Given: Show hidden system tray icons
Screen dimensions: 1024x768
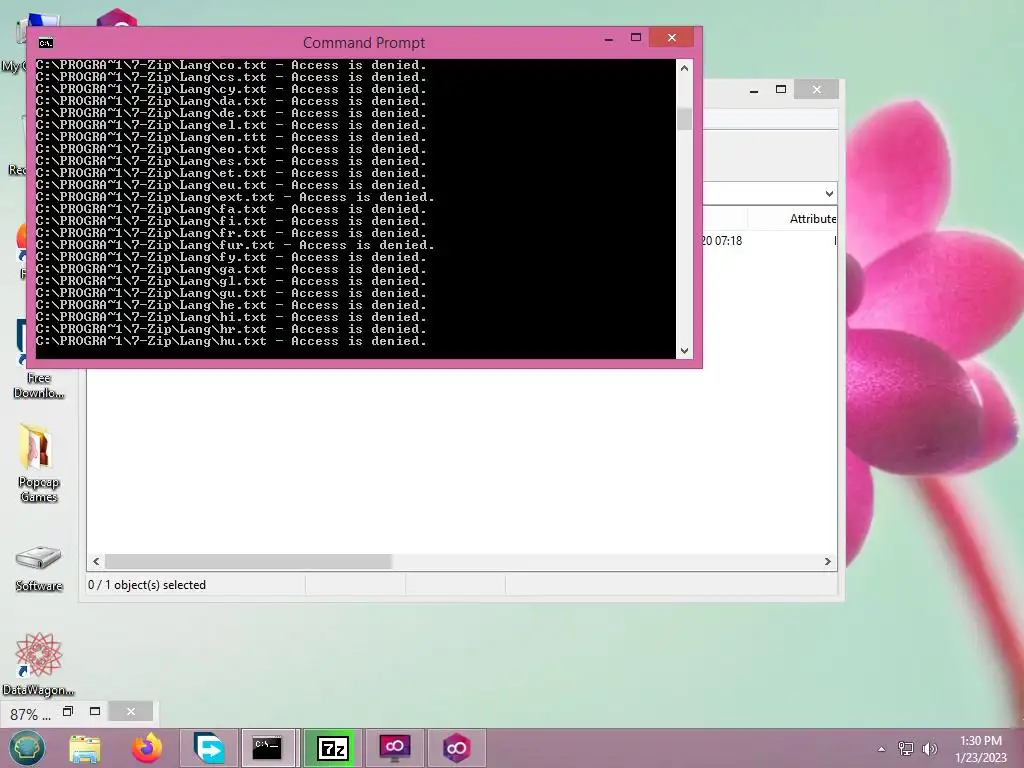Looking at the screenshot, I should click(x=882, y=749).
